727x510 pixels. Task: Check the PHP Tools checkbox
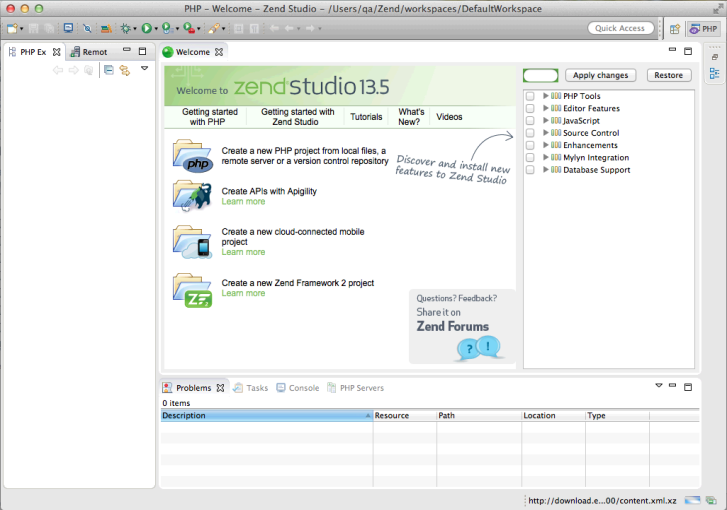530,96
